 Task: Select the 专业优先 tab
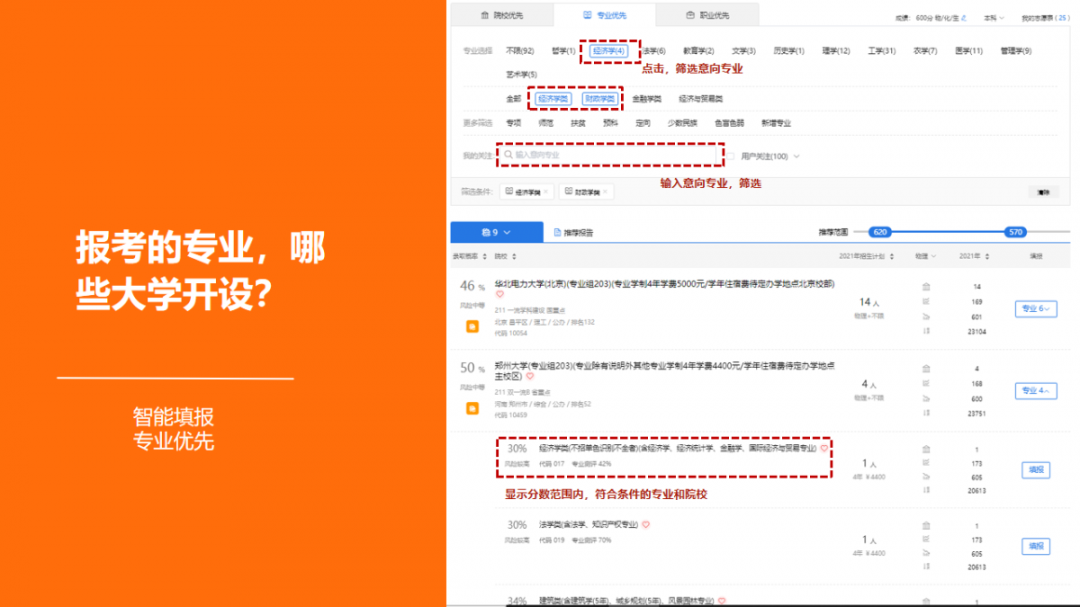pyautogui.click(x=604, y=15)
